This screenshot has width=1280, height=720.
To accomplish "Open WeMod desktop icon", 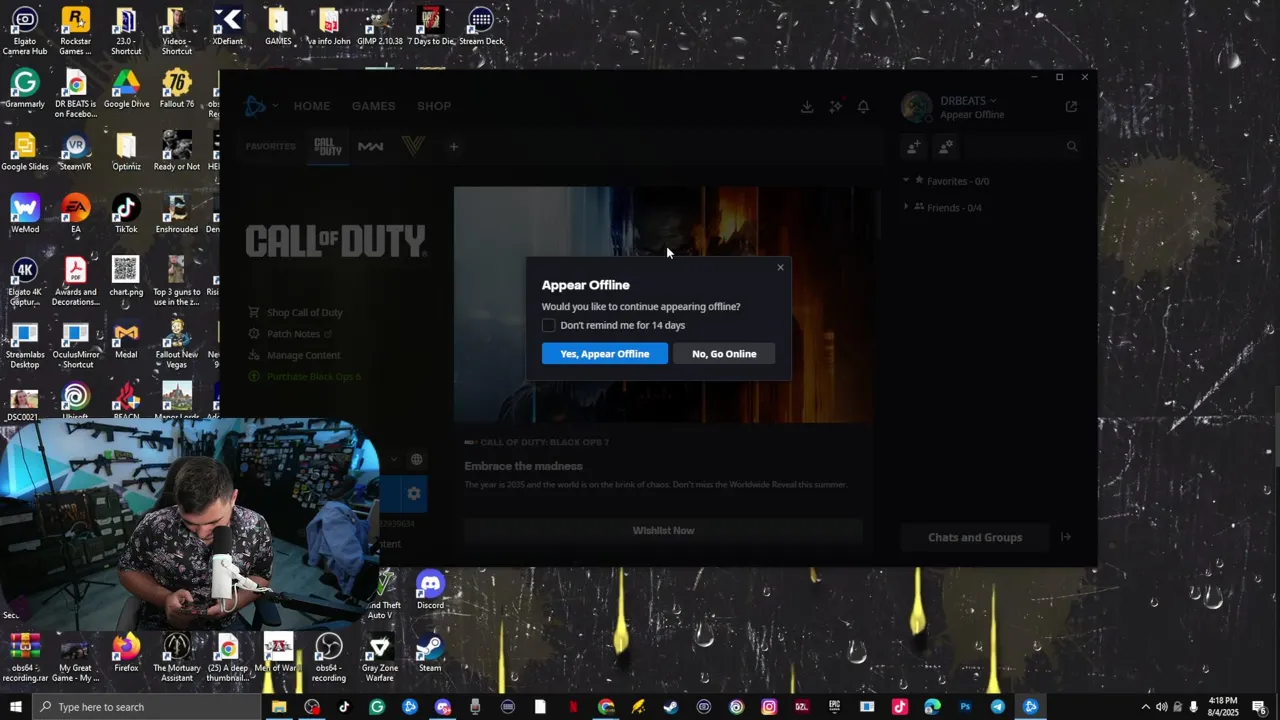I will [25, 214].
